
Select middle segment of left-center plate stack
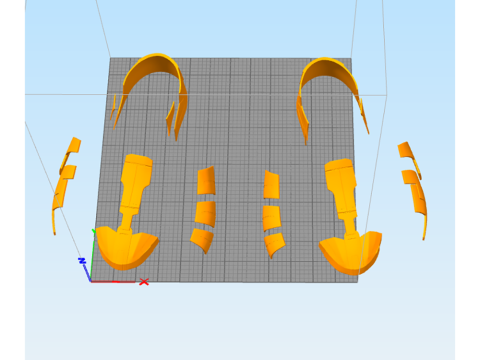(205, 214)
